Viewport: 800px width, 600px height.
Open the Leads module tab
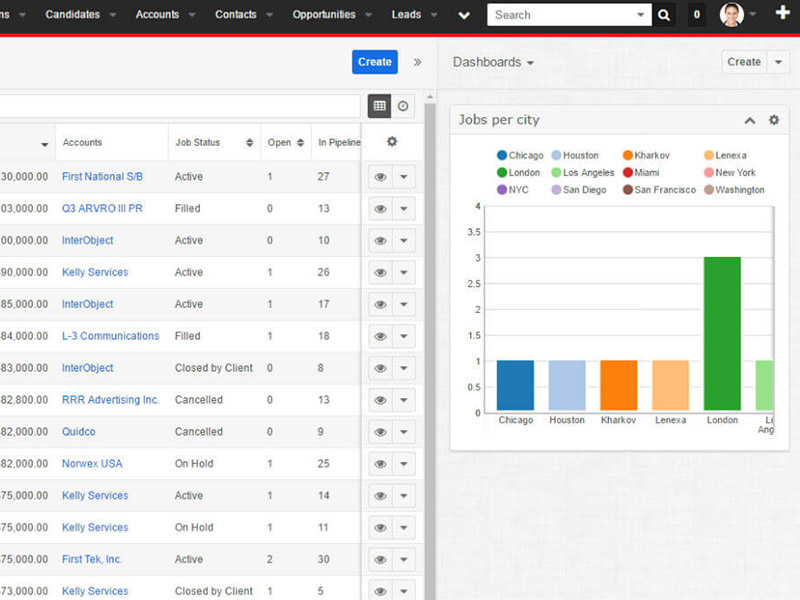406,14
